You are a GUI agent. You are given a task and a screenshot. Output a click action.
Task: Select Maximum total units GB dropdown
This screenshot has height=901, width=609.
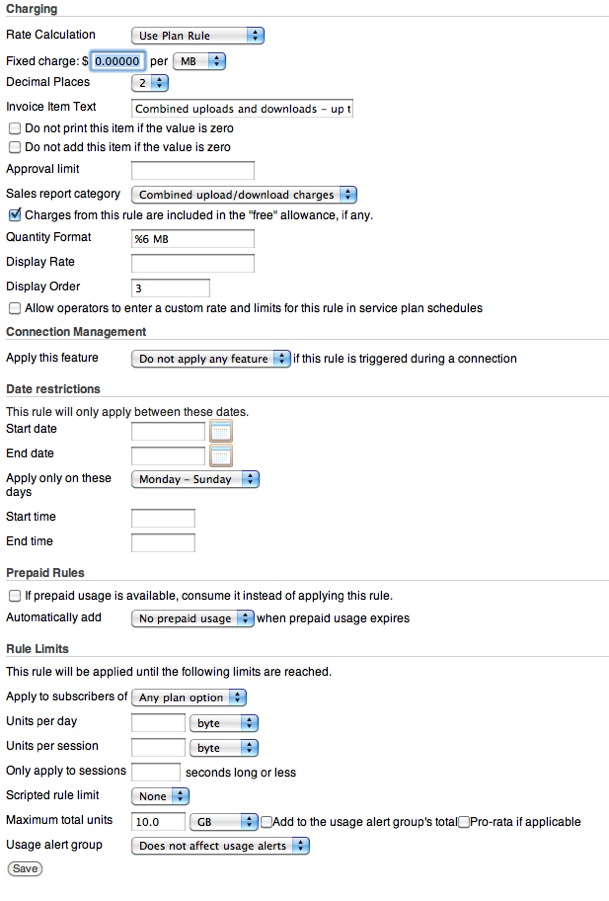click(223, 822)
